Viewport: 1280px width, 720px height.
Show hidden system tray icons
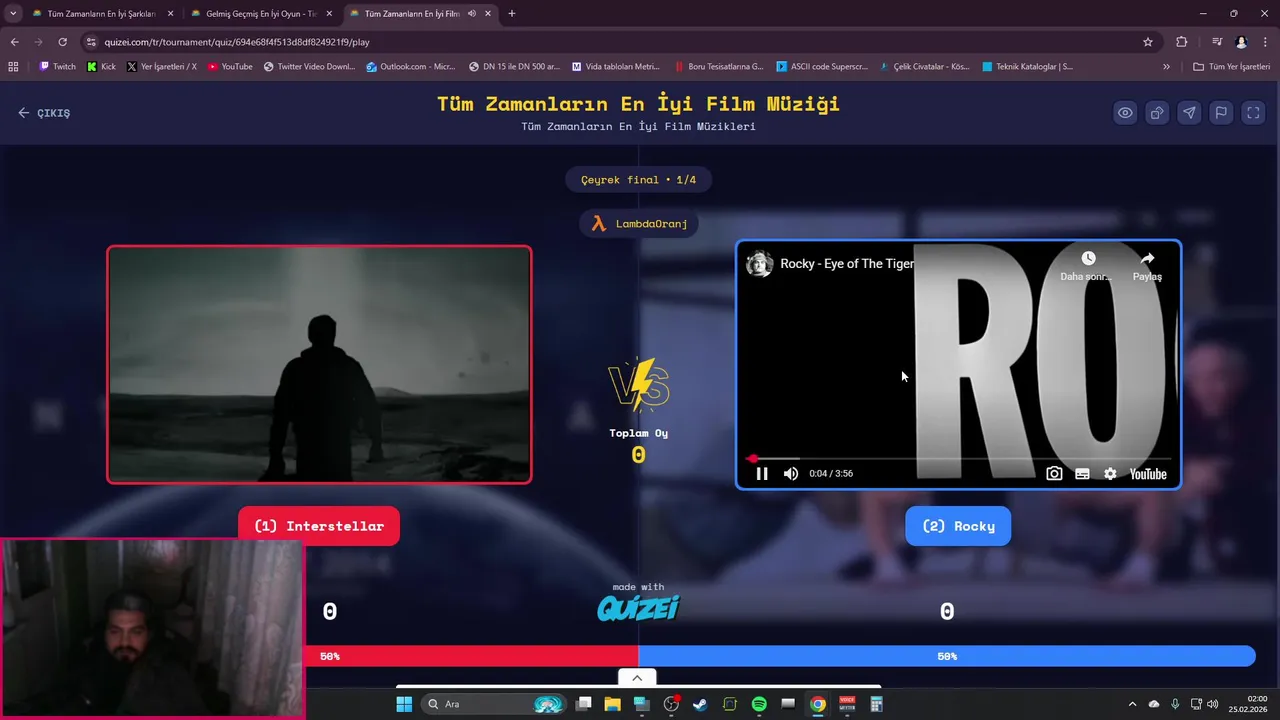click(x=1132, y=704)
